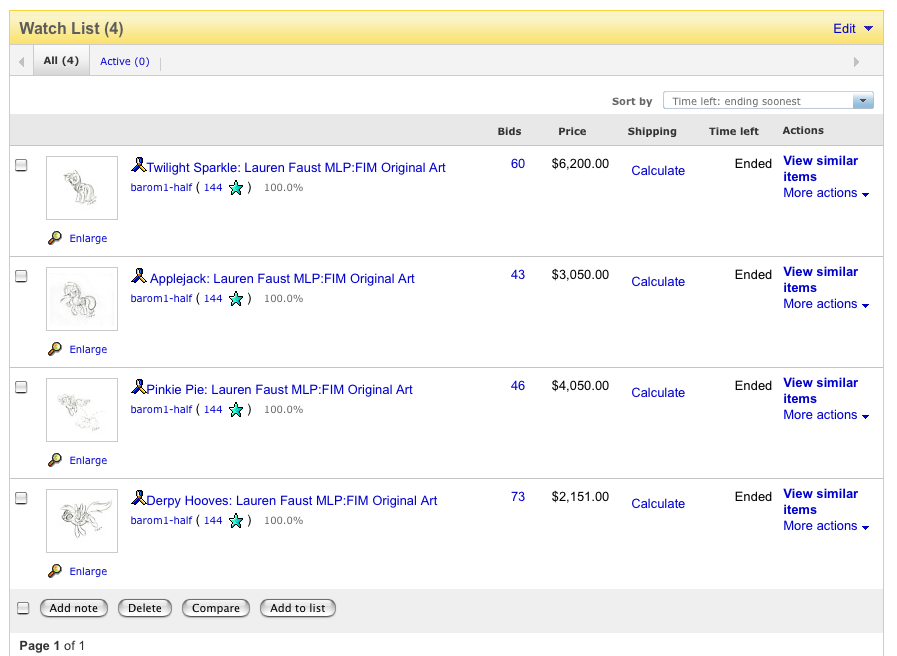897x656 pixels.
Task: View the 73 bids on Derpy Hooves
Action: click(518, 496)
